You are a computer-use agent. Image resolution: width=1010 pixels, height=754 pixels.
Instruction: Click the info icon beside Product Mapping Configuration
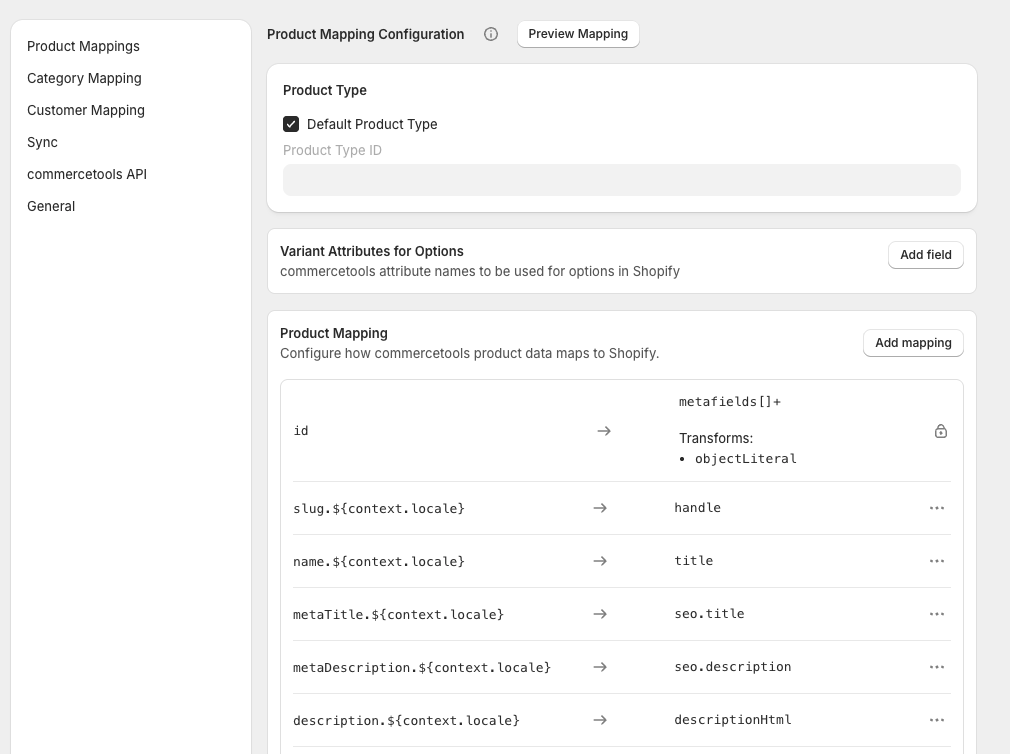(x=491, y=34)
